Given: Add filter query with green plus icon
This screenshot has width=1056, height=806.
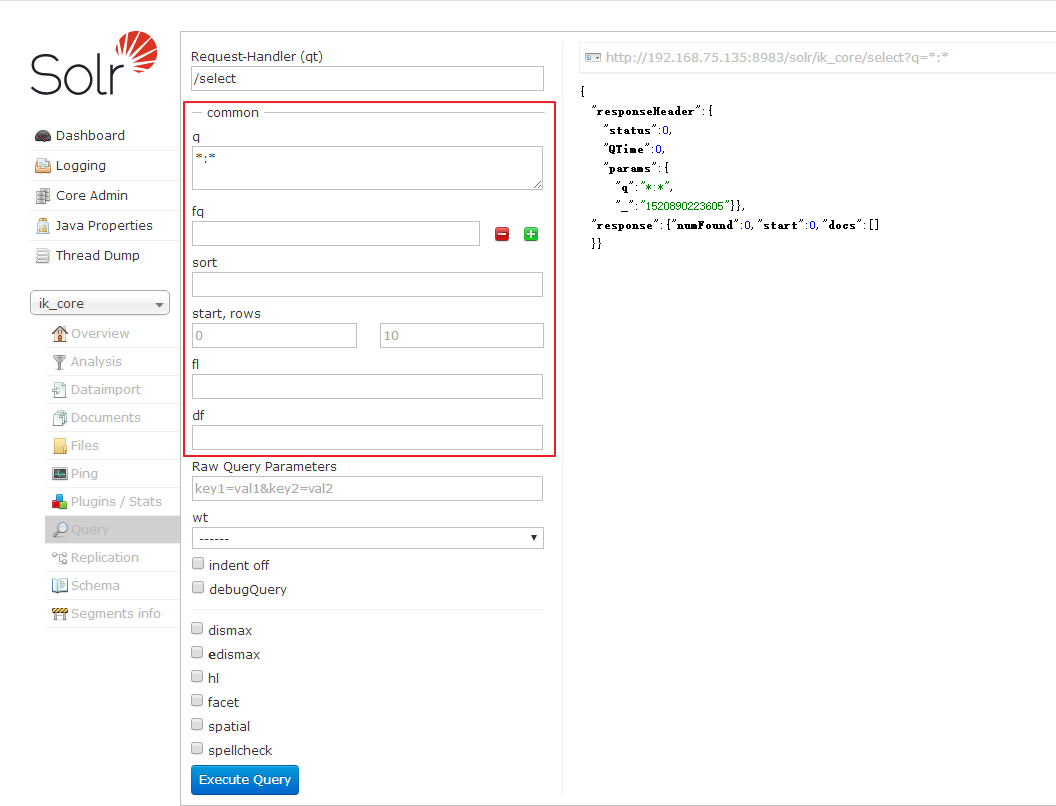Looking at the screenshot, I should (531, 234).
